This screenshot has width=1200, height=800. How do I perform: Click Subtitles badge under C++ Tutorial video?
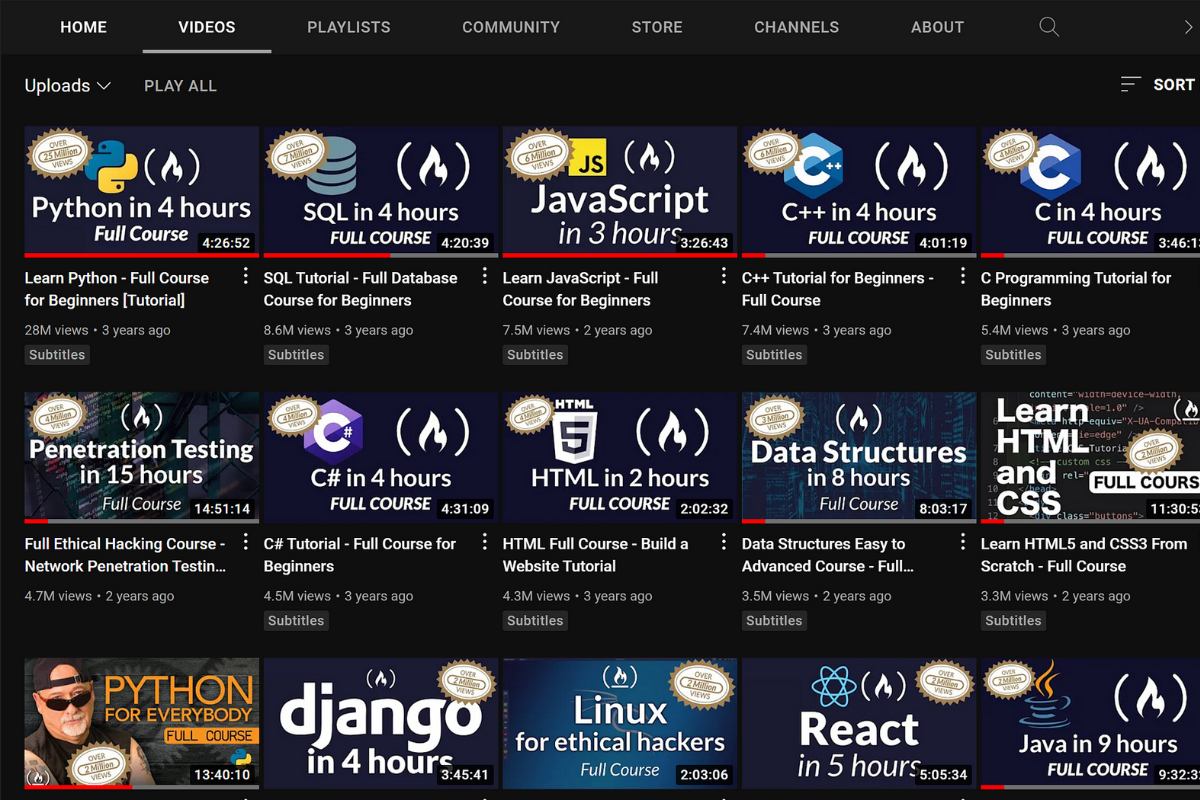774,355
